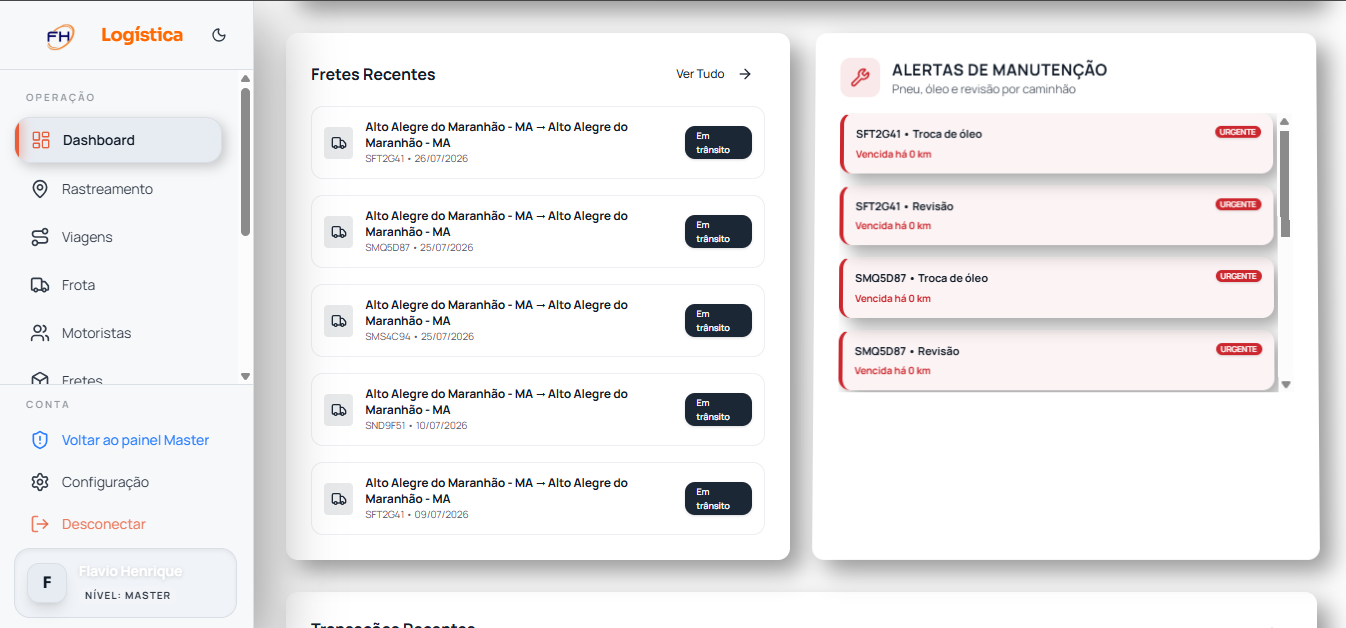1346x628 pixels.
Task: Click truck icon of freight 09/07/2026
Action: point(339,499)
